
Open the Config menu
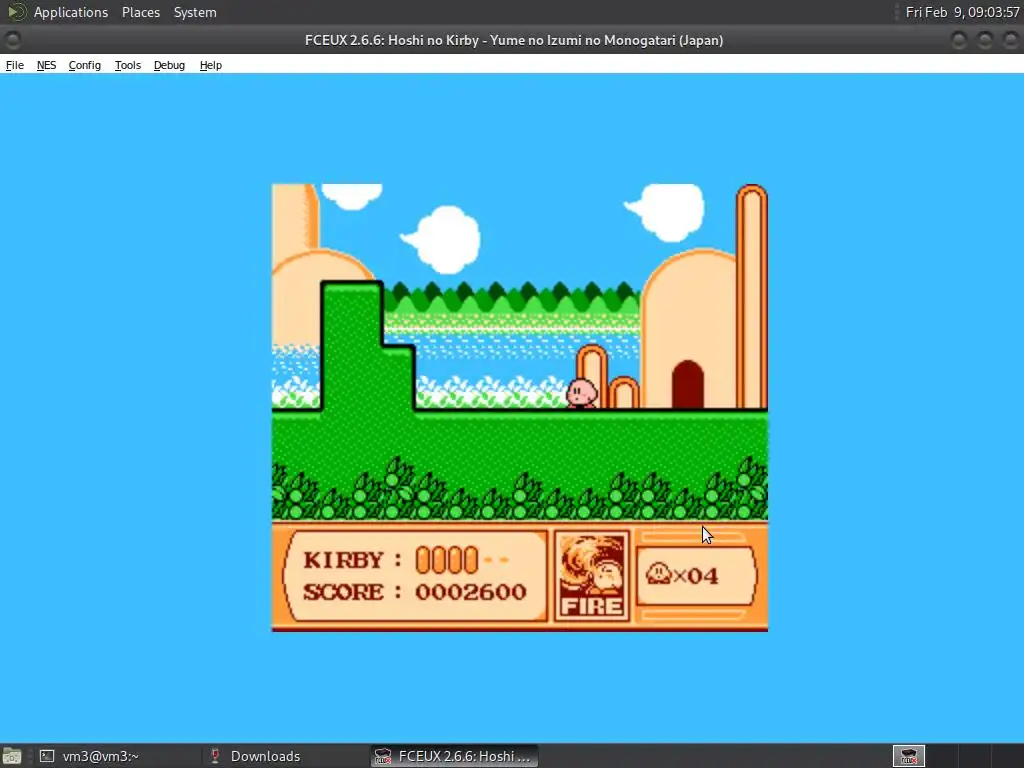[x=85, y=65]
